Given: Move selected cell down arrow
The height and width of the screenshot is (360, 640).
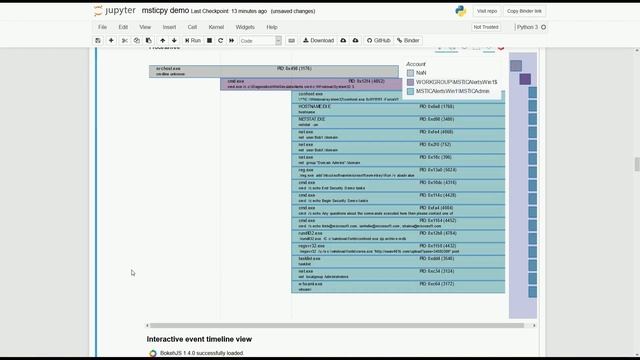Looking at the screenshot, I should point(174,40).
